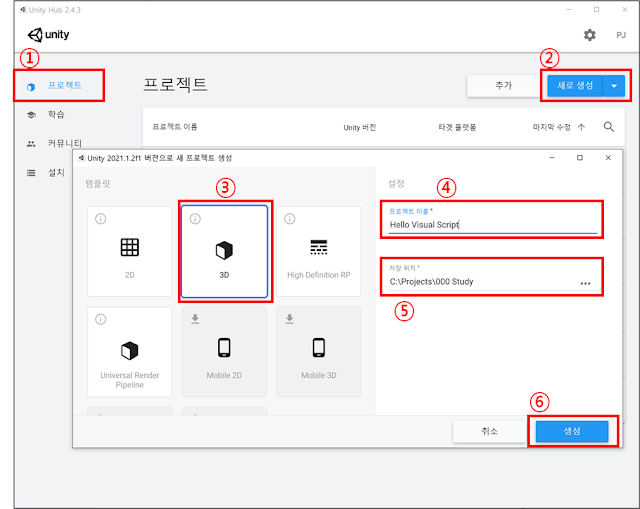The image size is (640, 509).
Task: Close the new project dialog
Action: 608,158
